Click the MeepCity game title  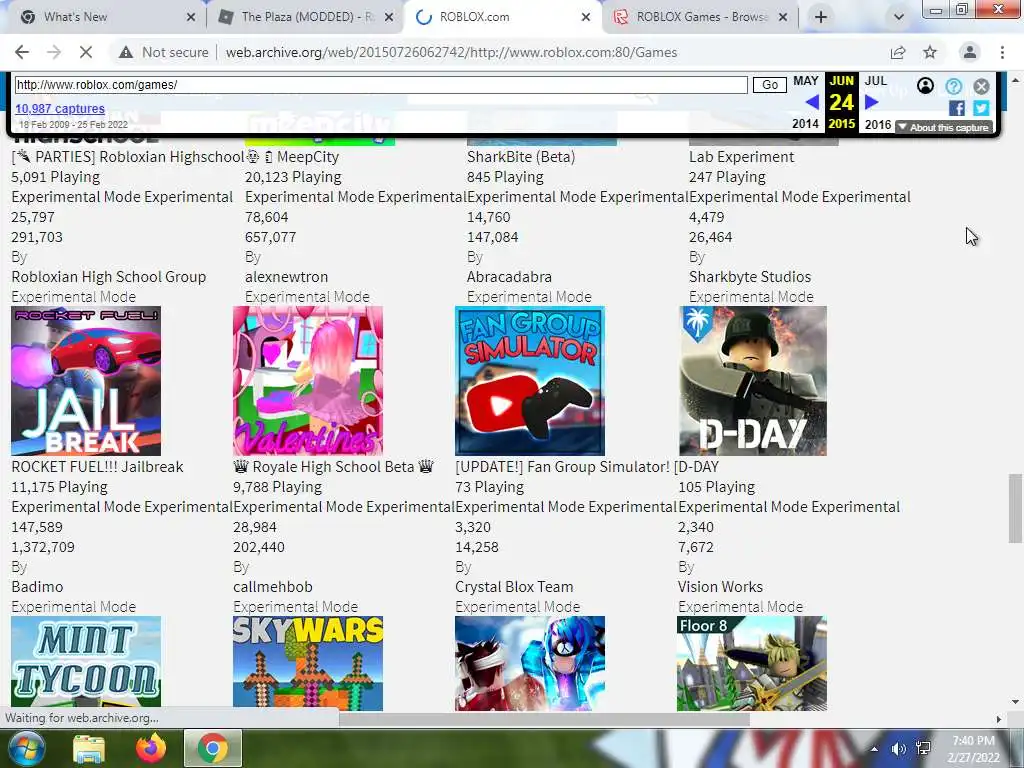point(292,157)
